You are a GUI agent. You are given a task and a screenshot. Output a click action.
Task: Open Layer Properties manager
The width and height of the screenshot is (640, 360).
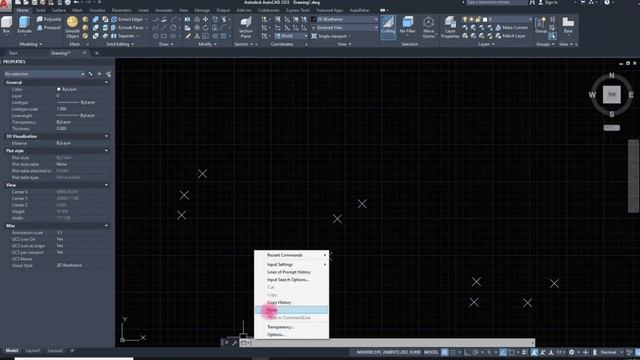coord(450,27)
